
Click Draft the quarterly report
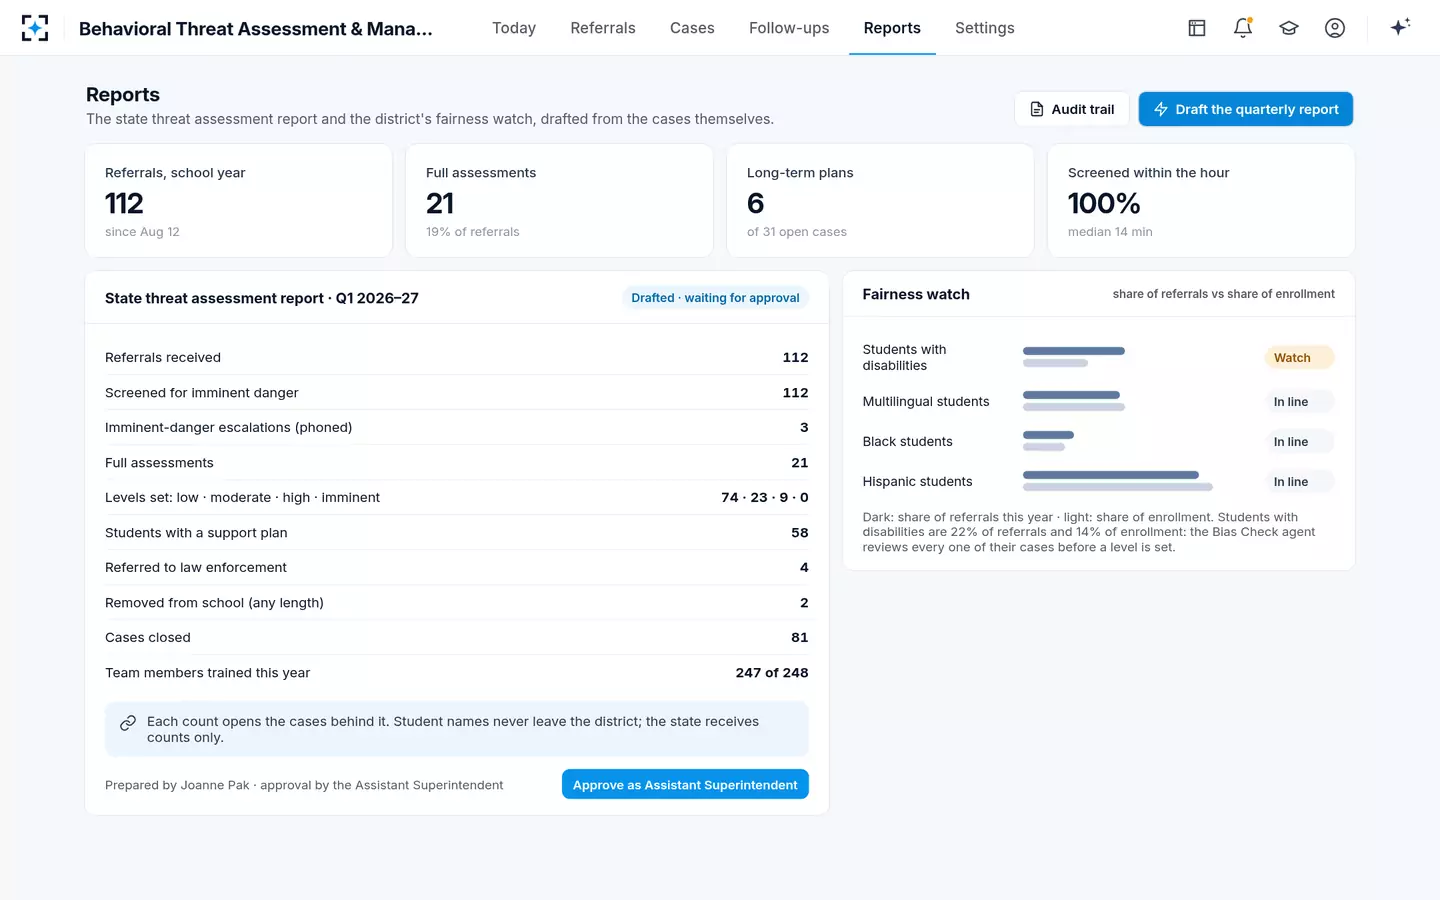(1246, 109)
